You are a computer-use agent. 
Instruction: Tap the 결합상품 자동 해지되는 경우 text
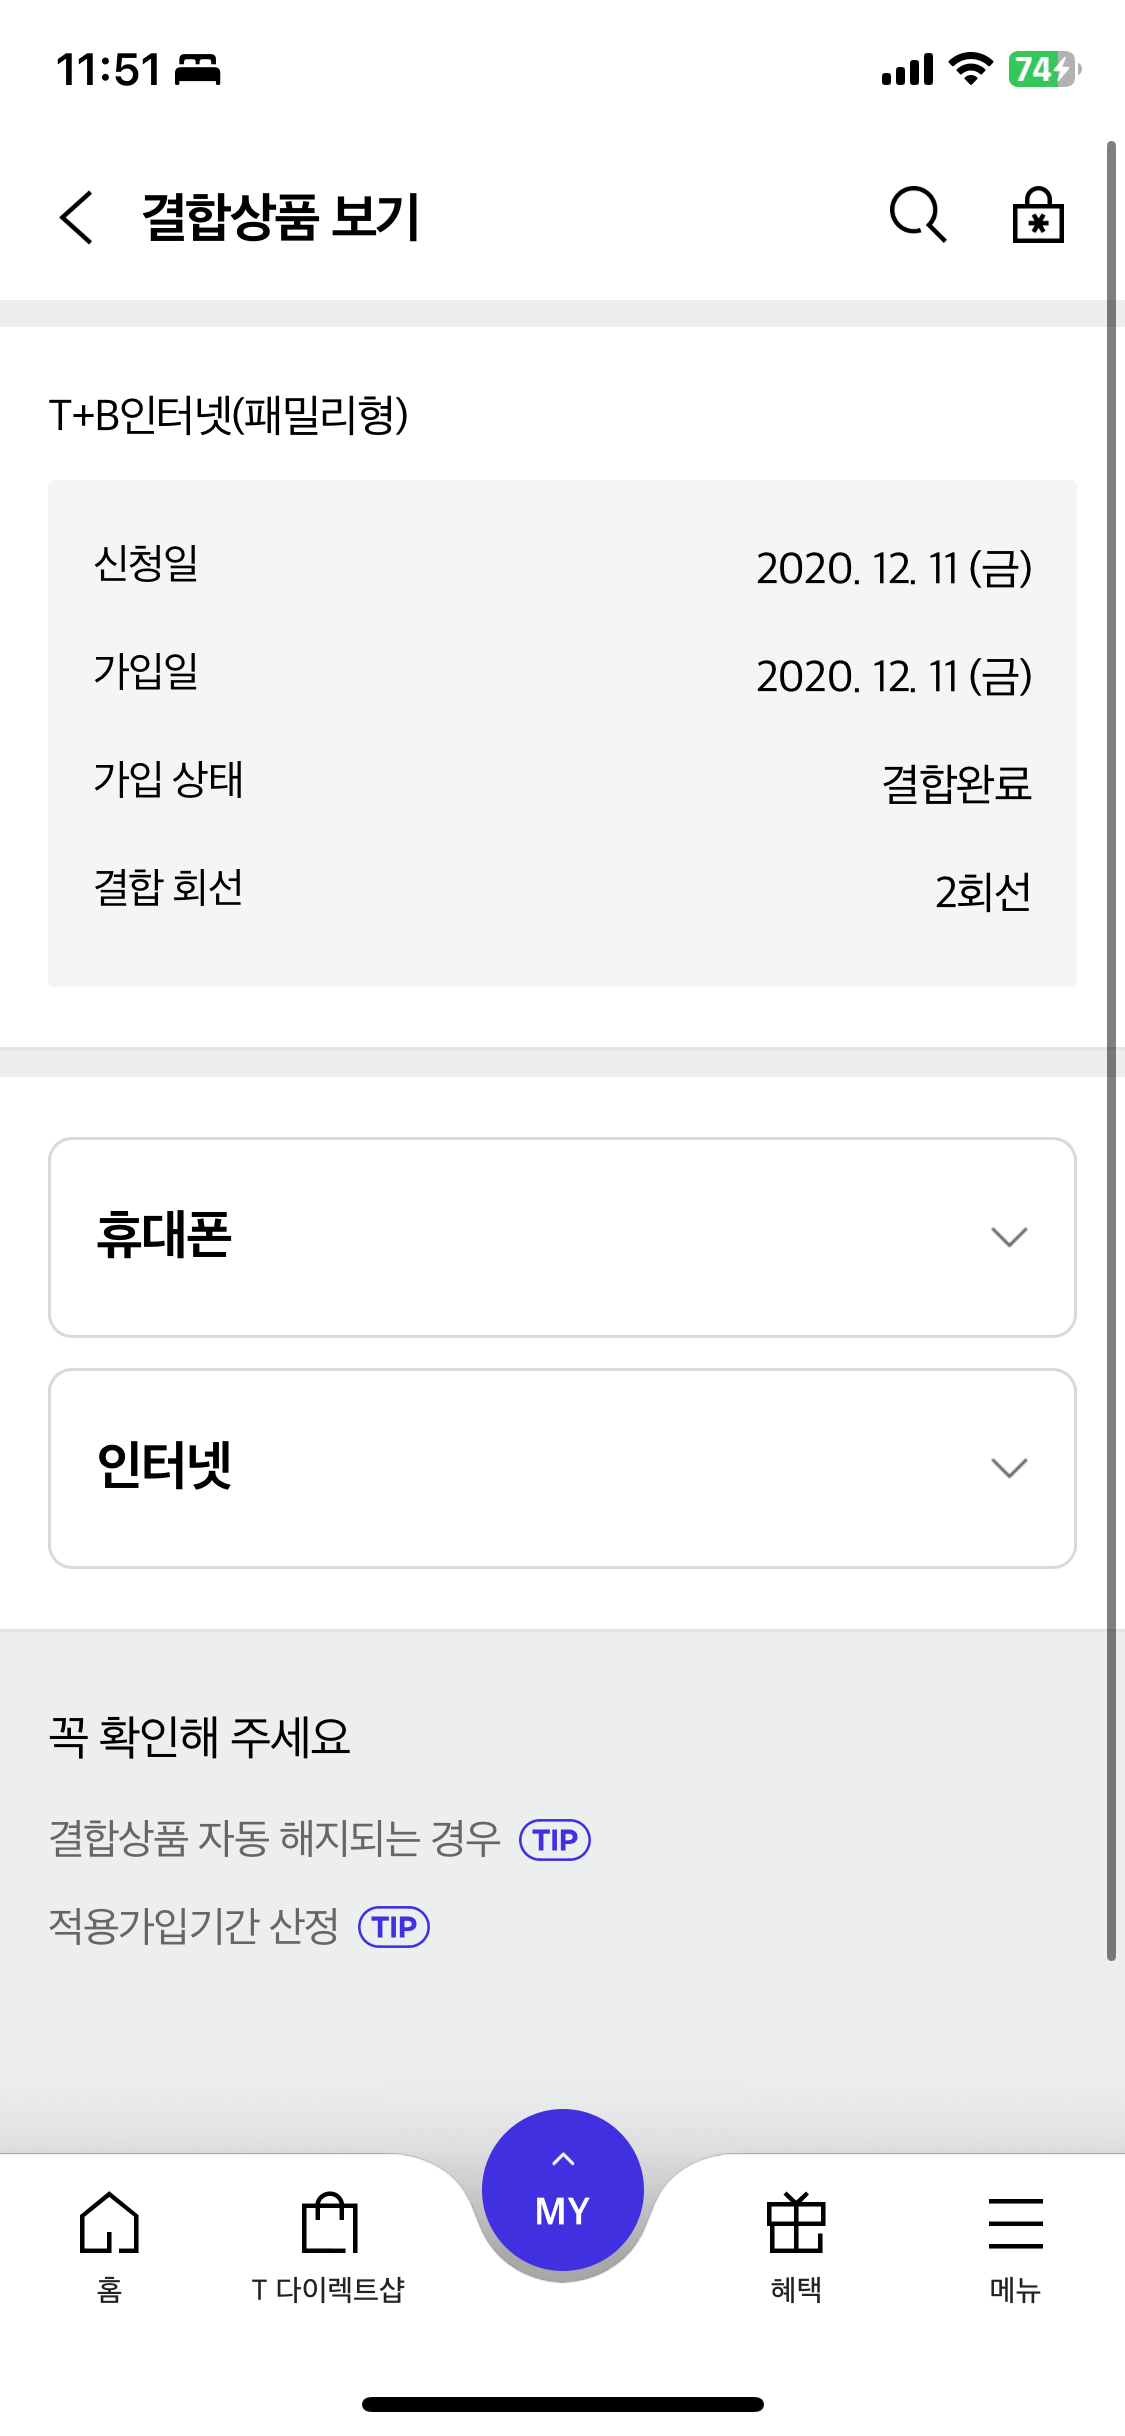(275, 1839)
